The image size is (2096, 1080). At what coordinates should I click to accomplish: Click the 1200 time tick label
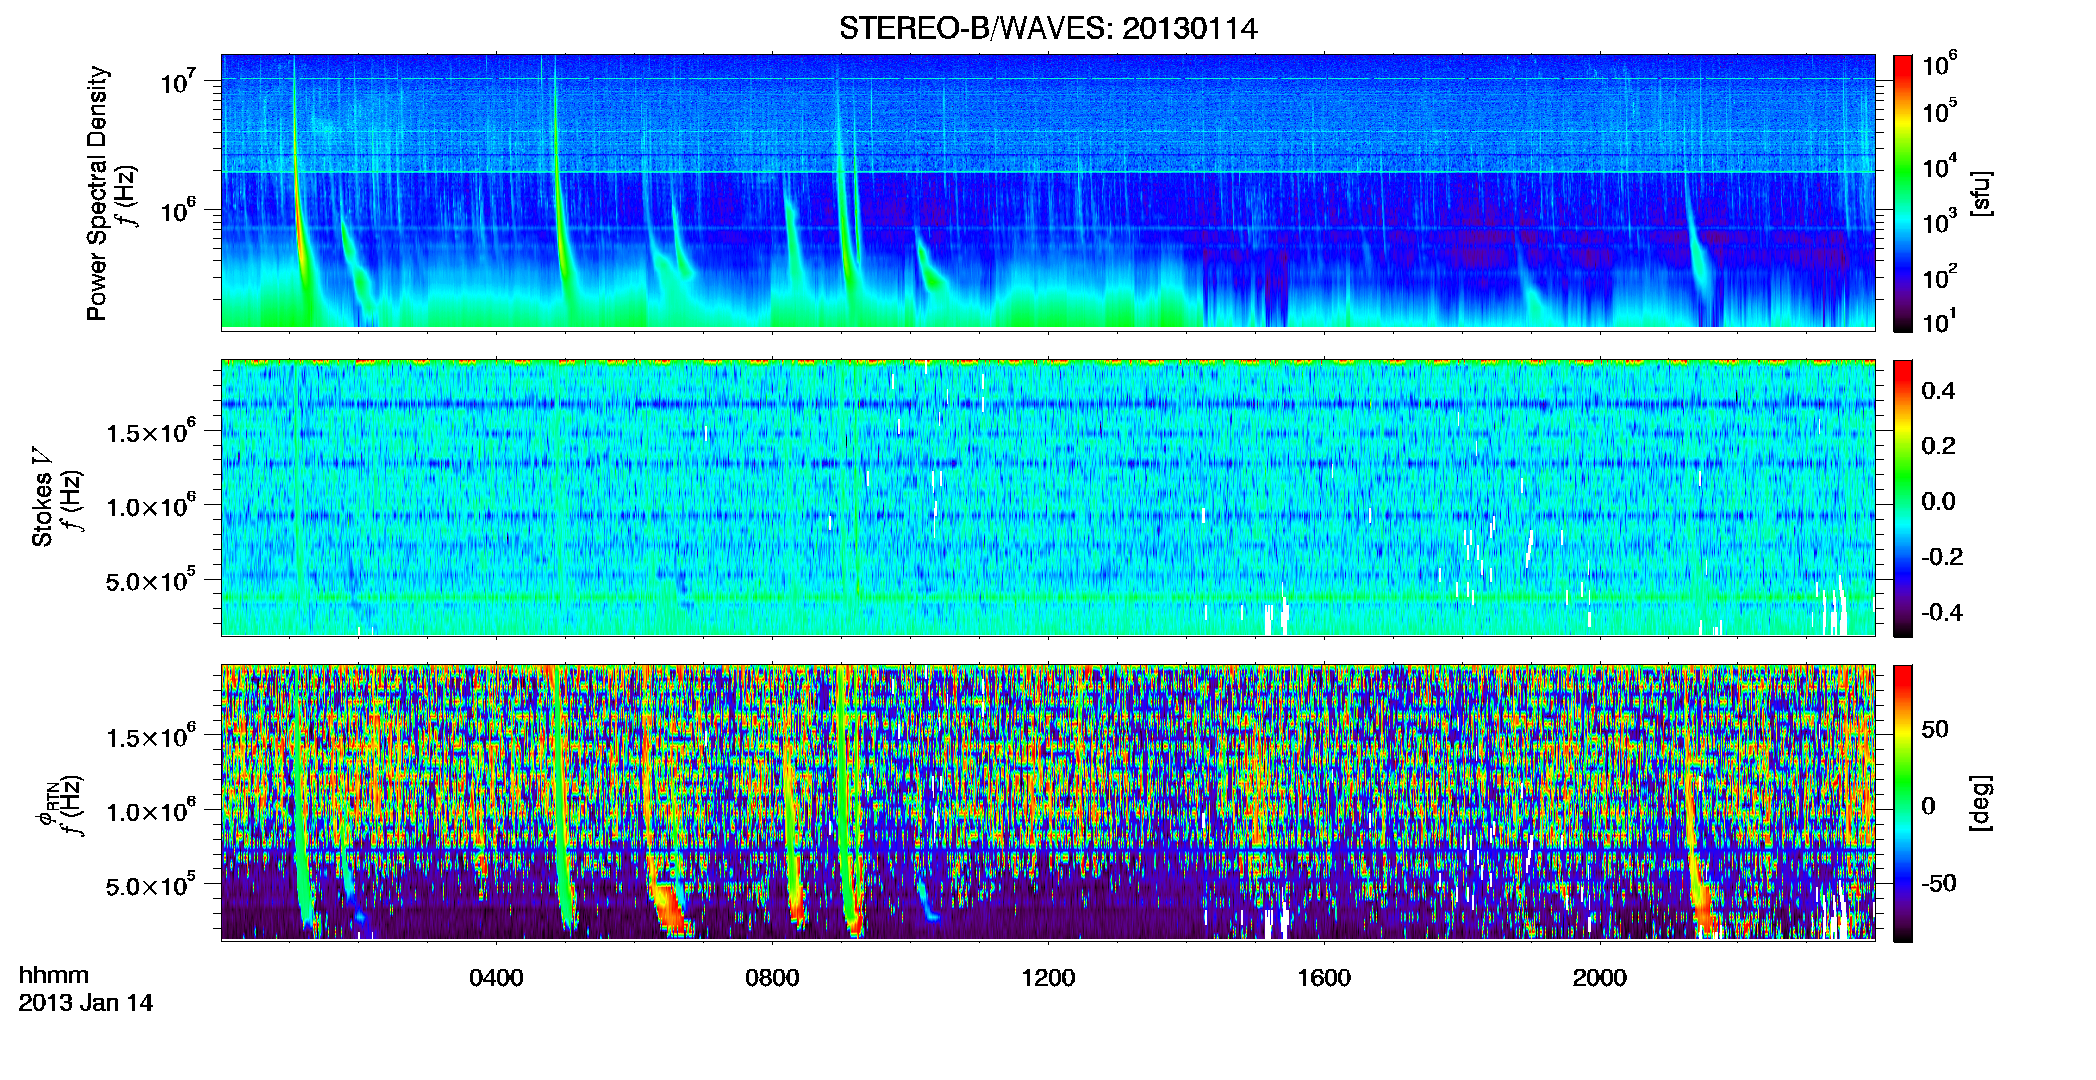(x=1048, y=978)
